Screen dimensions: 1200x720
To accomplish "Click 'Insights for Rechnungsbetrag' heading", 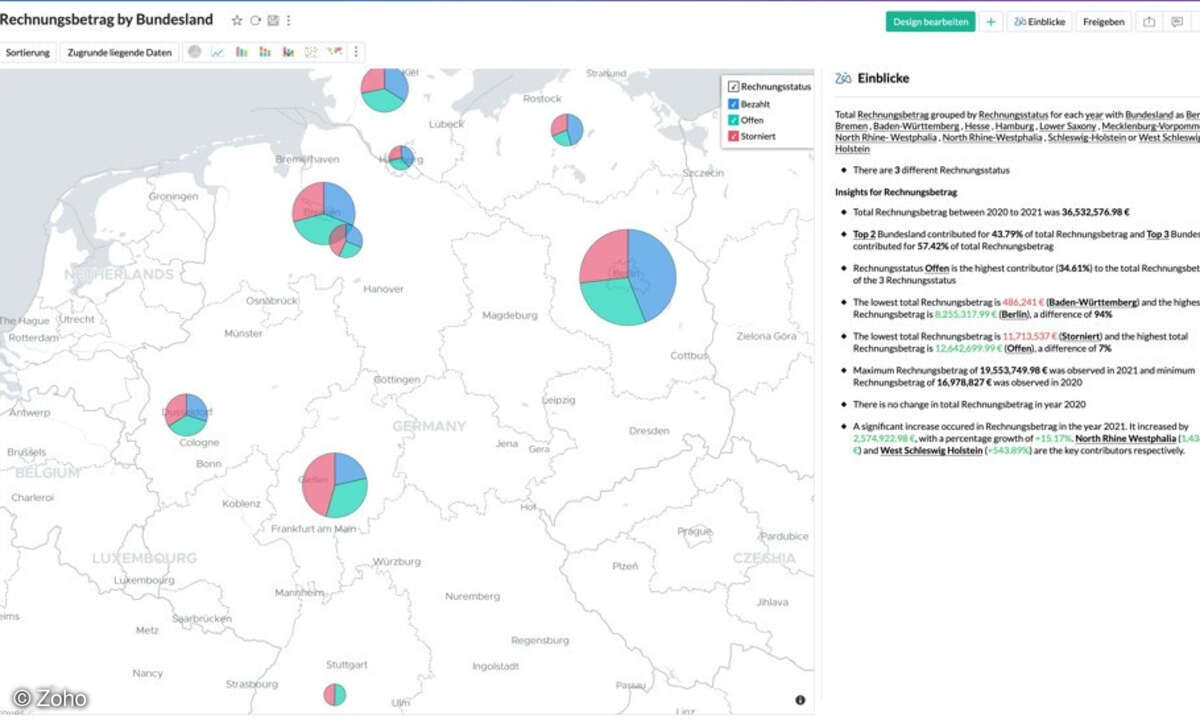I will point(896,191).
